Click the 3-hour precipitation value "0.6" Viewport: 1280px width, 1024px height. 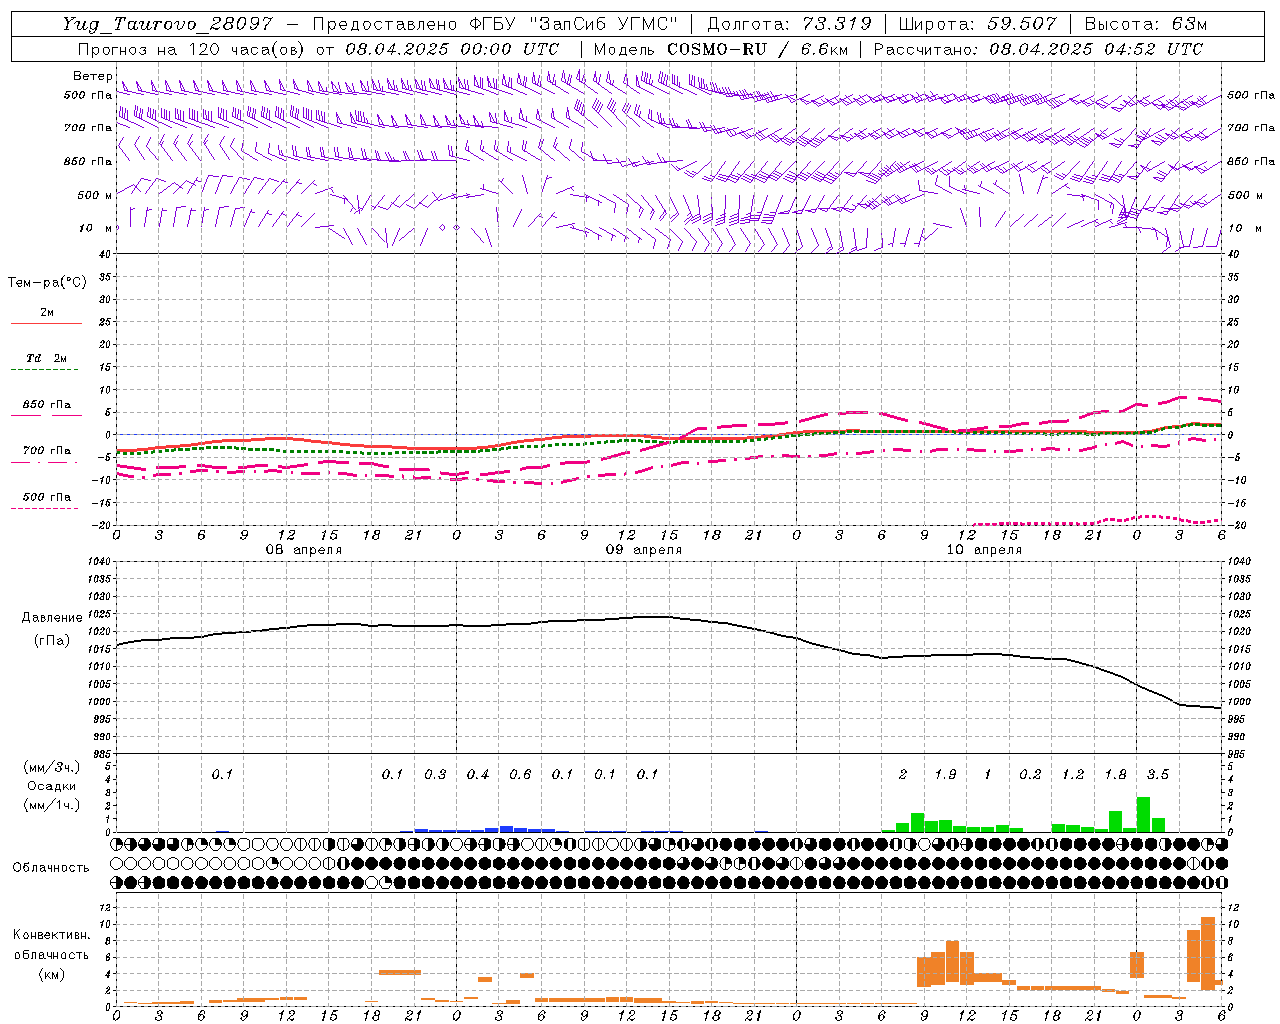pos(520,775)
